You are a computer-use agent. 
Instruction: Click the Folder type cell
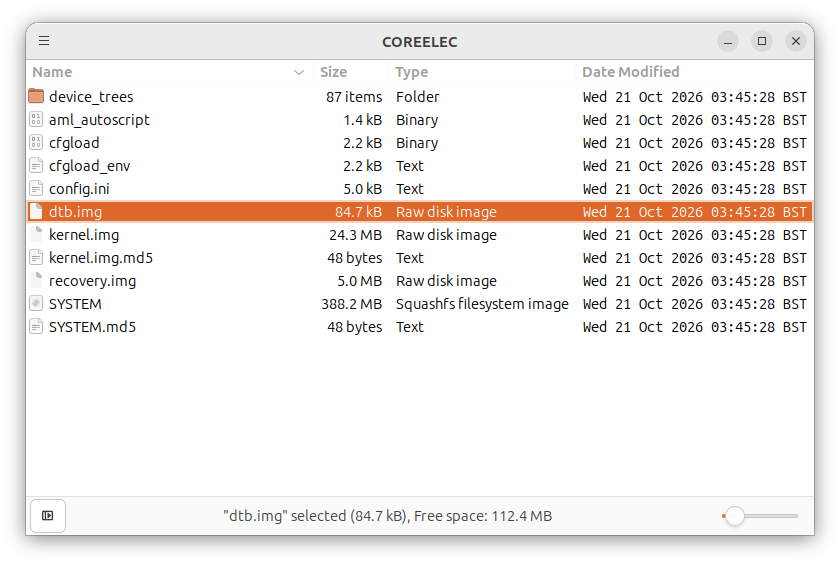click(x=417, y=97)
